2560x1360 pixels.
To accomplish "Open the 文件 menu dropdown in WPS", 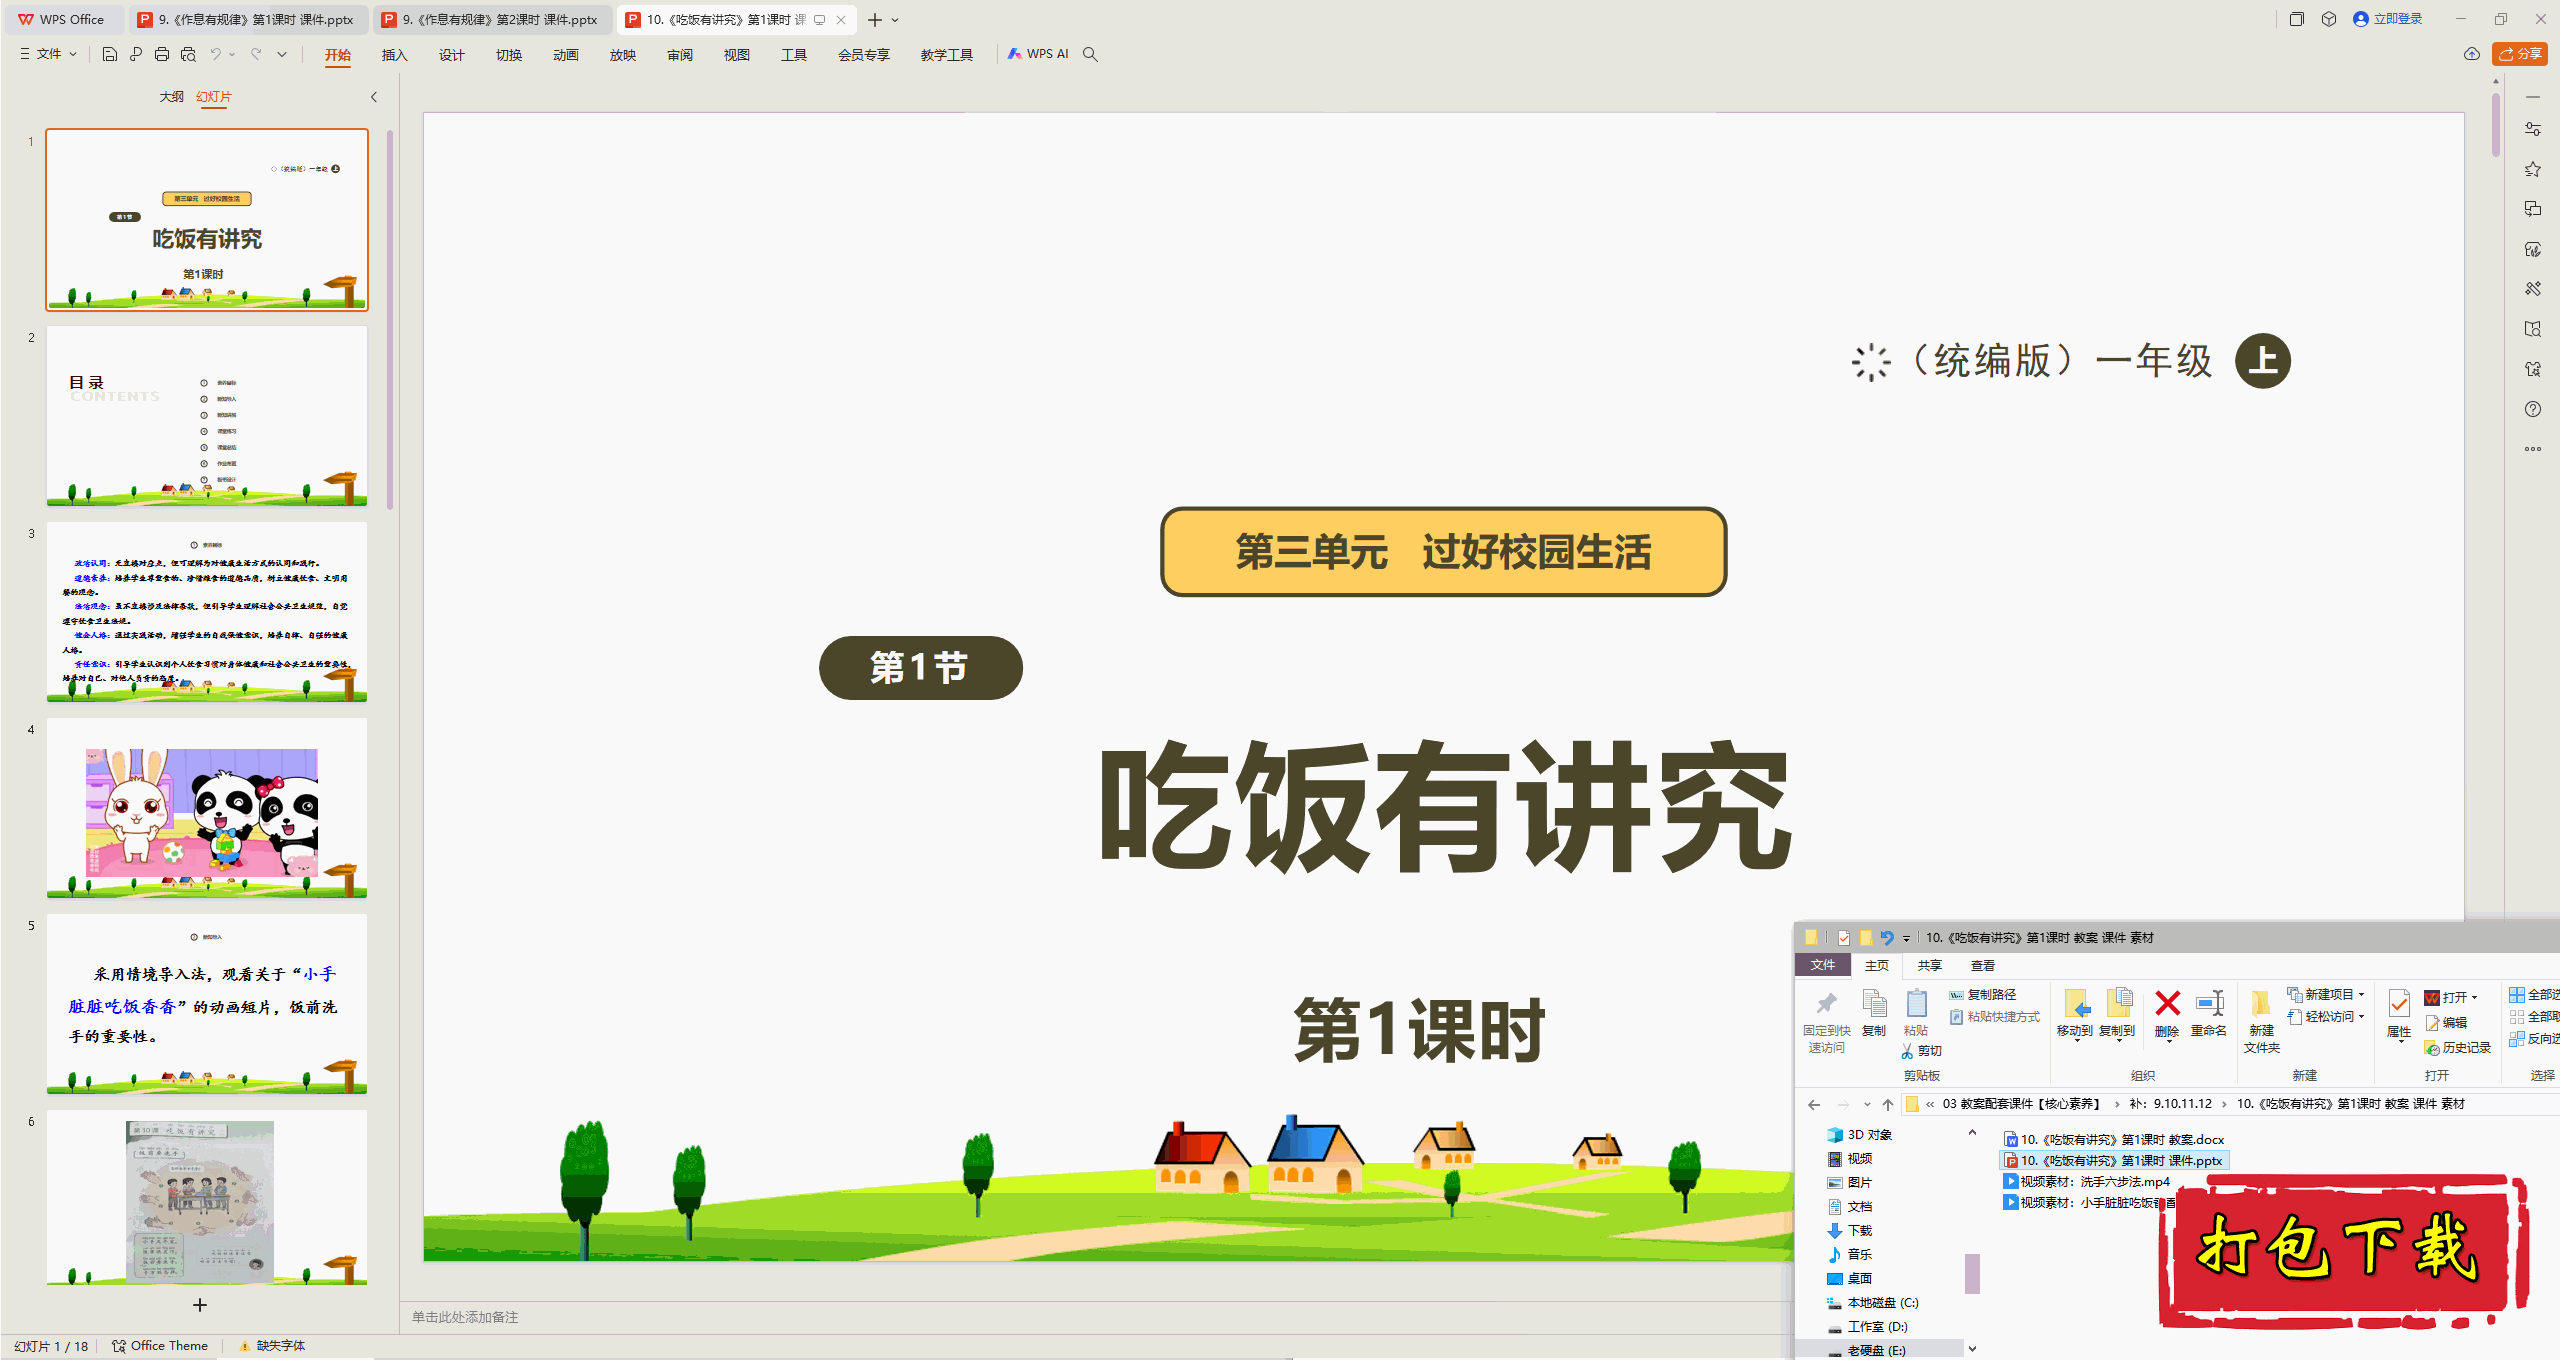I will coord(49,54).
